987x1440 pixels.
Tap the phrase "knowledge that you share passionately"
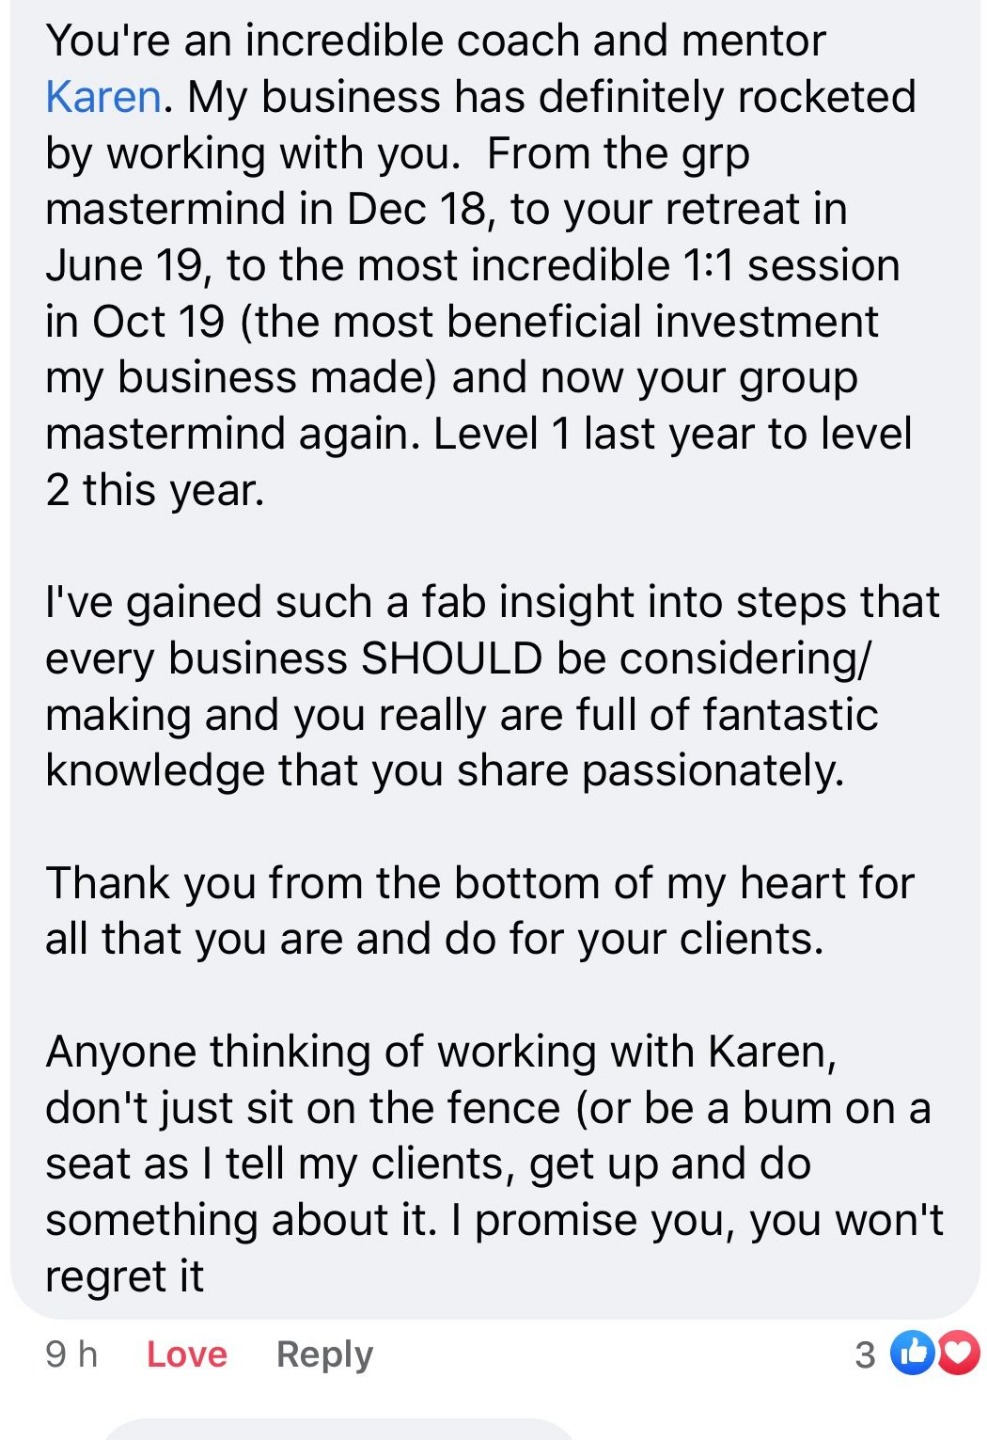444,771
